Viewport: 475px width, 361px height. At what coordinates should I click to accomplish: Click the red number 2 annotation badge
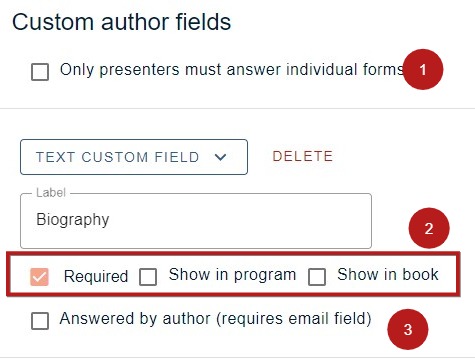429,228
